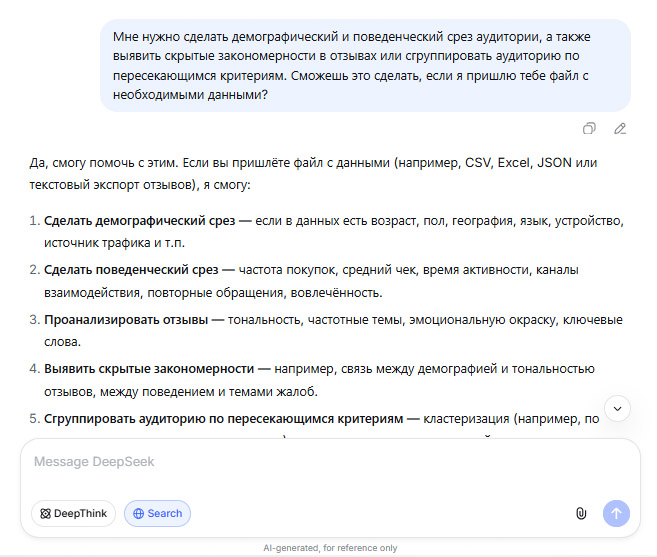657x557 pixels.
Task: Jump to latest with down chevron button
Action: (x=617, y=409)
